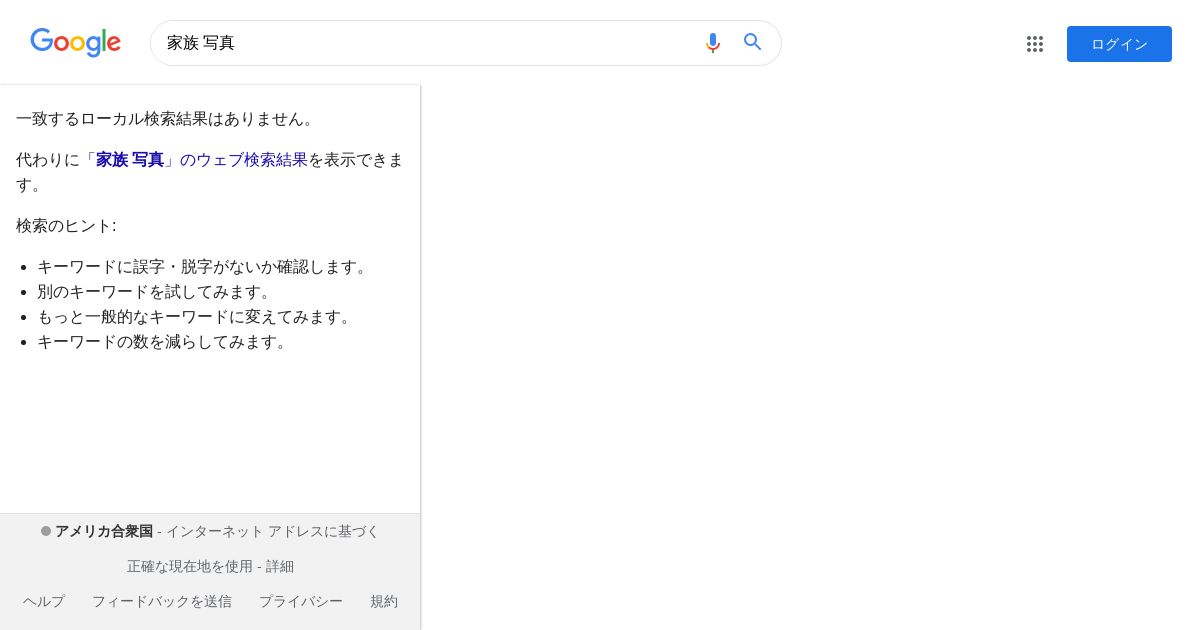
Task: Click the Google logo
Action: point(75,43)
